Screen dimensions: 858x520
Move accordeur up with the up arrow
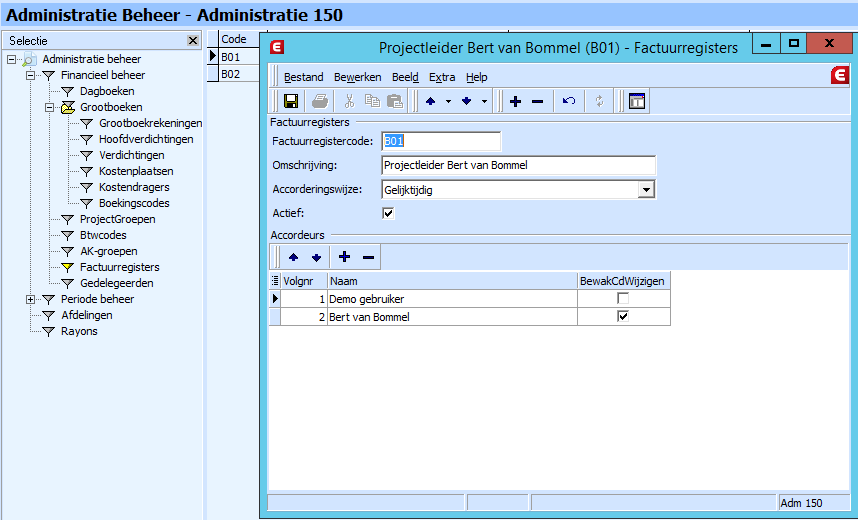pos(294,258)
